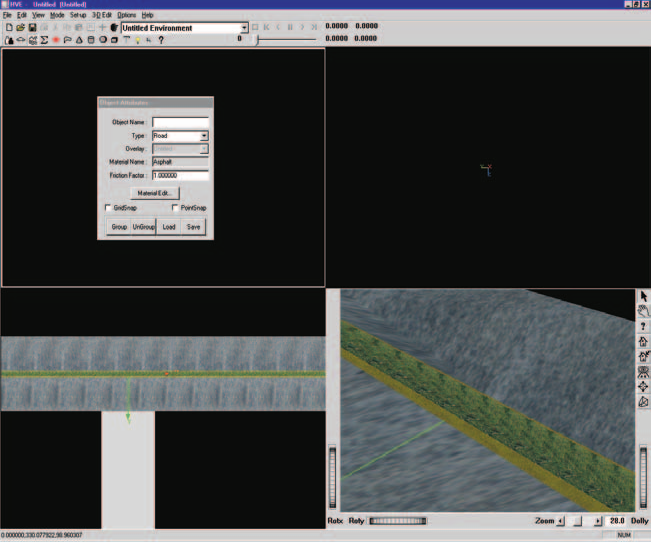Viewport: 651px width, 542px height.
Task: Open file using the folder toolbar icon
Action: [20, 27]
